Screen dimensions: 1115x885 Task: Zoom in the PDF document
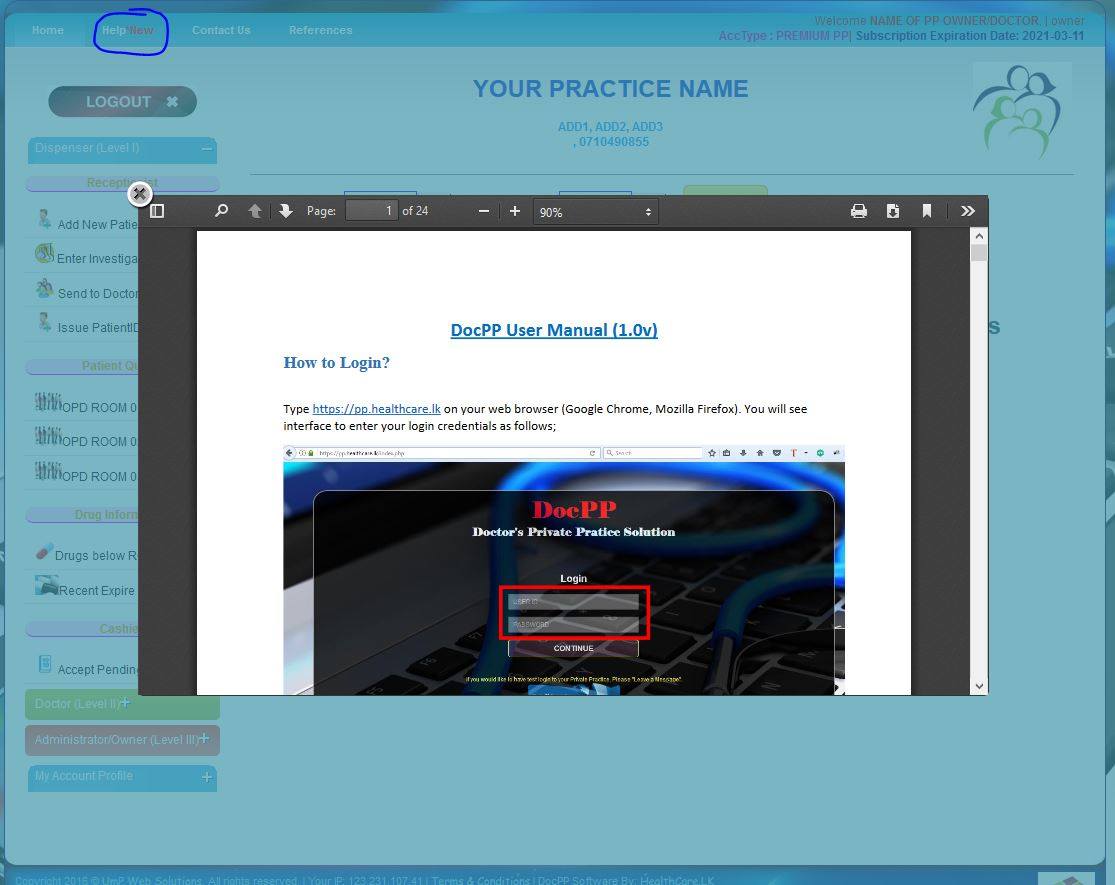click(x=515, y=211)
